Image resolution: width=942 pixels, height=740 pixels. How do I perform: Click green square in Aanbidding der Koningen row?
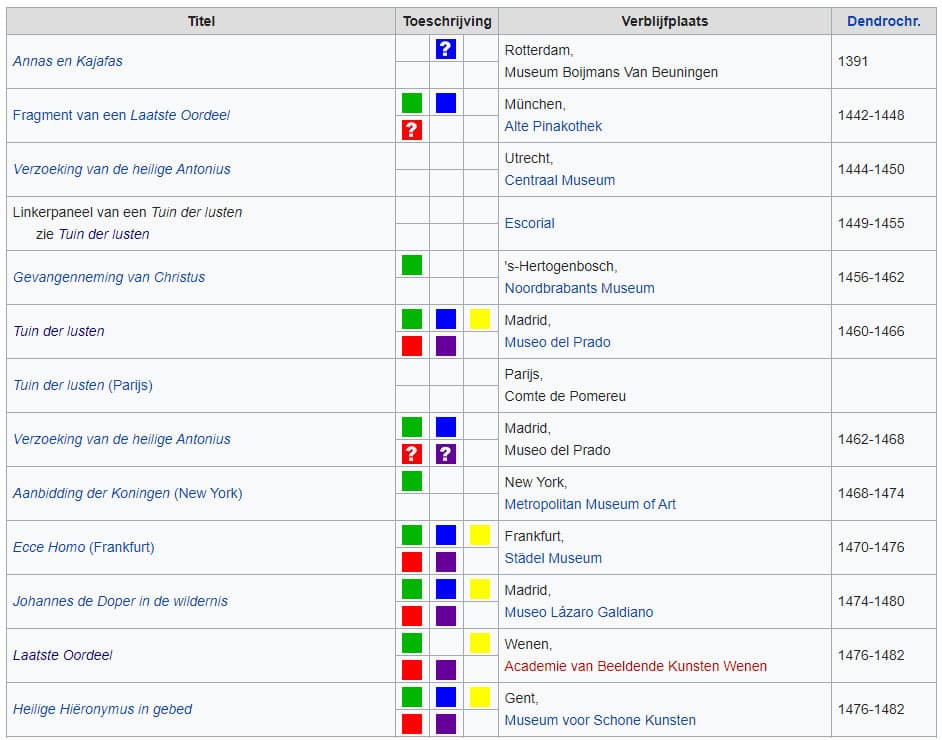412,481
